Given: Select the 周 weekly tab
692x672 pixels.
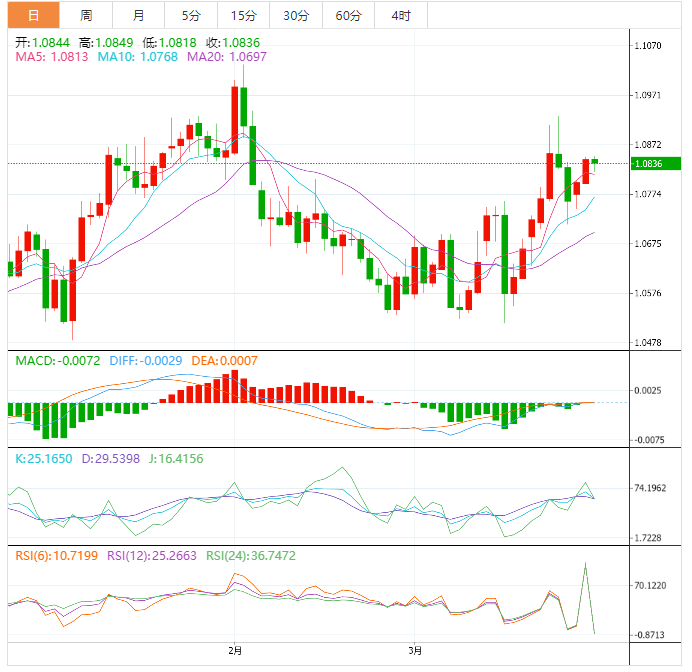Looking at the screenshot, I should point(87,15).
